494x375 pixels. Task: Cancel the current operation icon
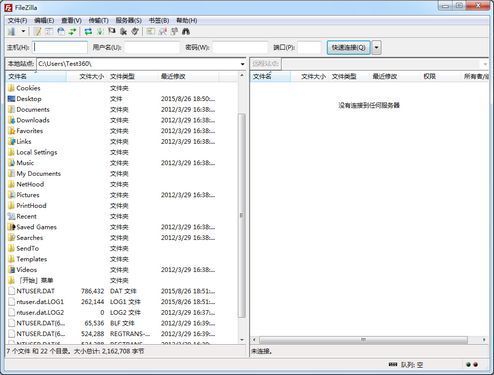(x=112, y=32)
